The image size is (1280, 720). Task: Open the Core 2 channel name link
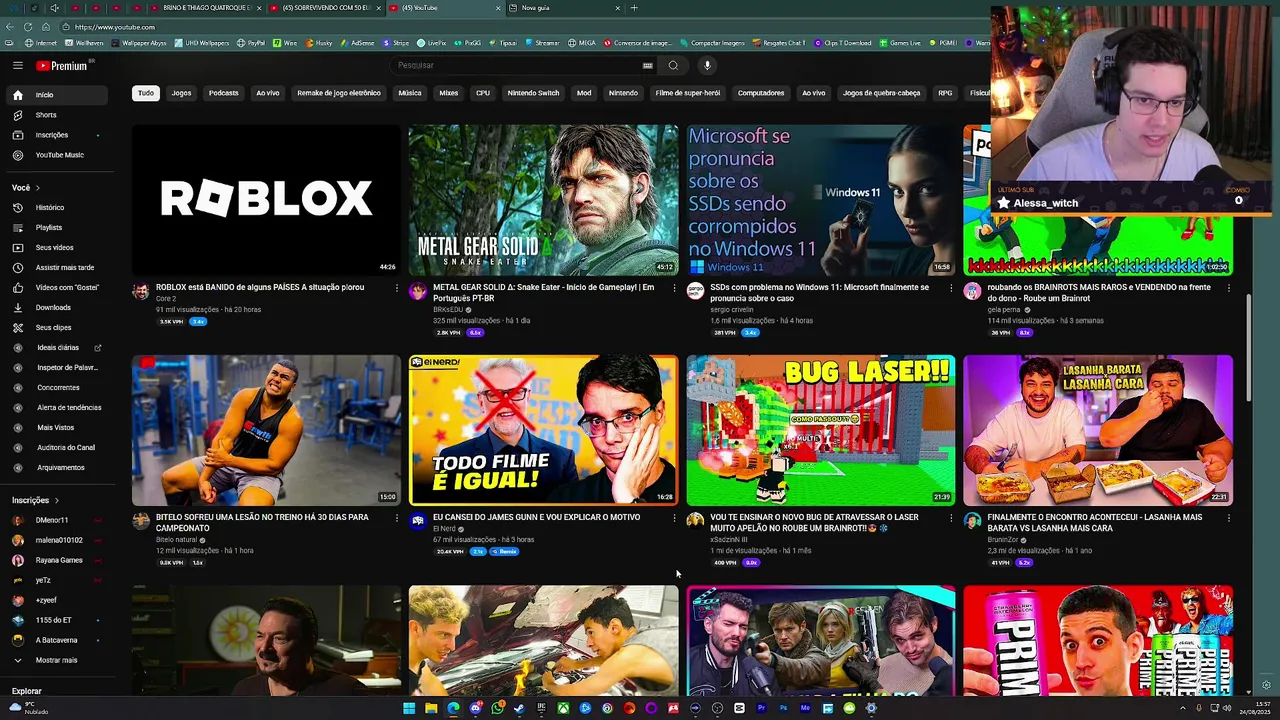pos(166,298)
